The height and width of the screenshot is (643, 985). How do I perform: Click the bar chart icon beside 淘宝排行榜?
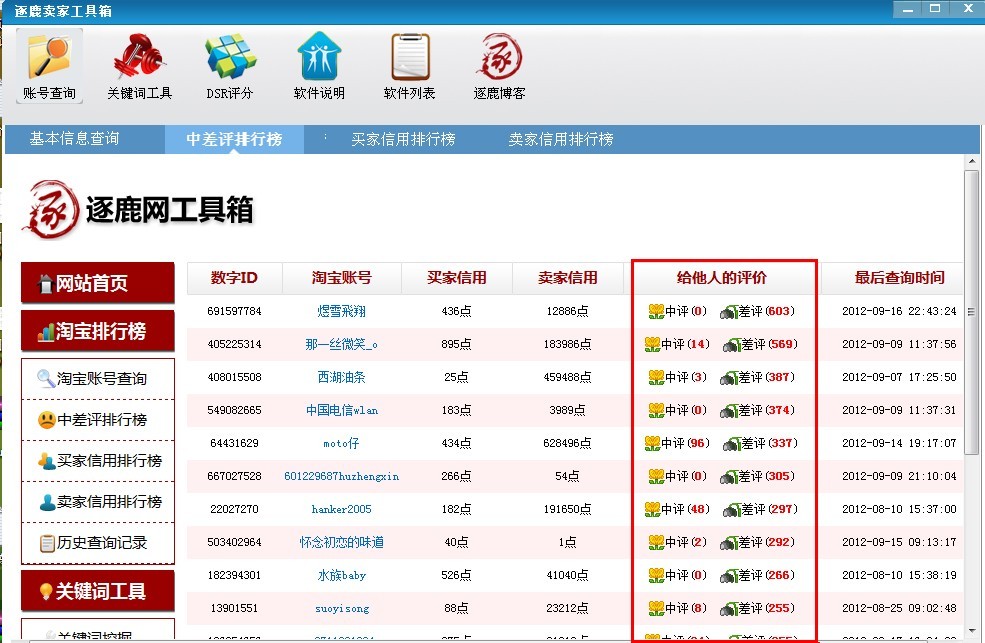45,332
